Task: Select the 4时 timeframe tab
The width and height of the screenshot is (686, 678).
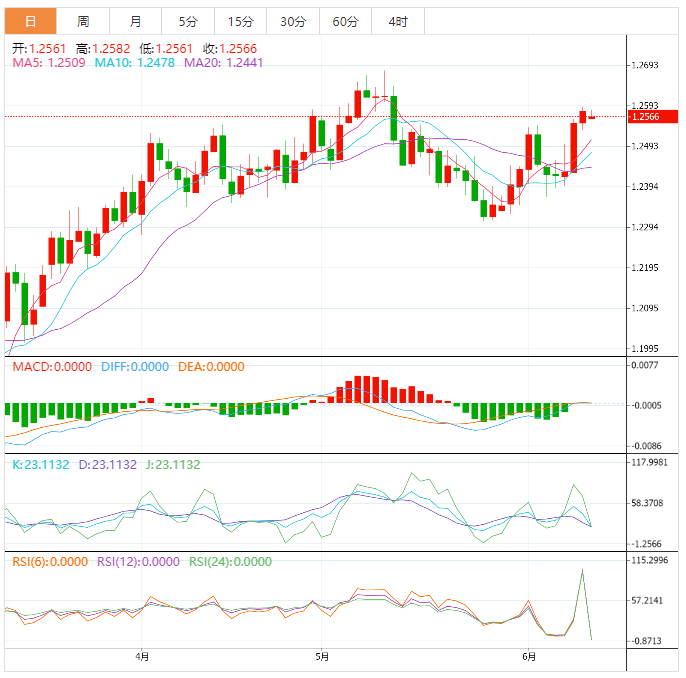Action: click(397, 21)
